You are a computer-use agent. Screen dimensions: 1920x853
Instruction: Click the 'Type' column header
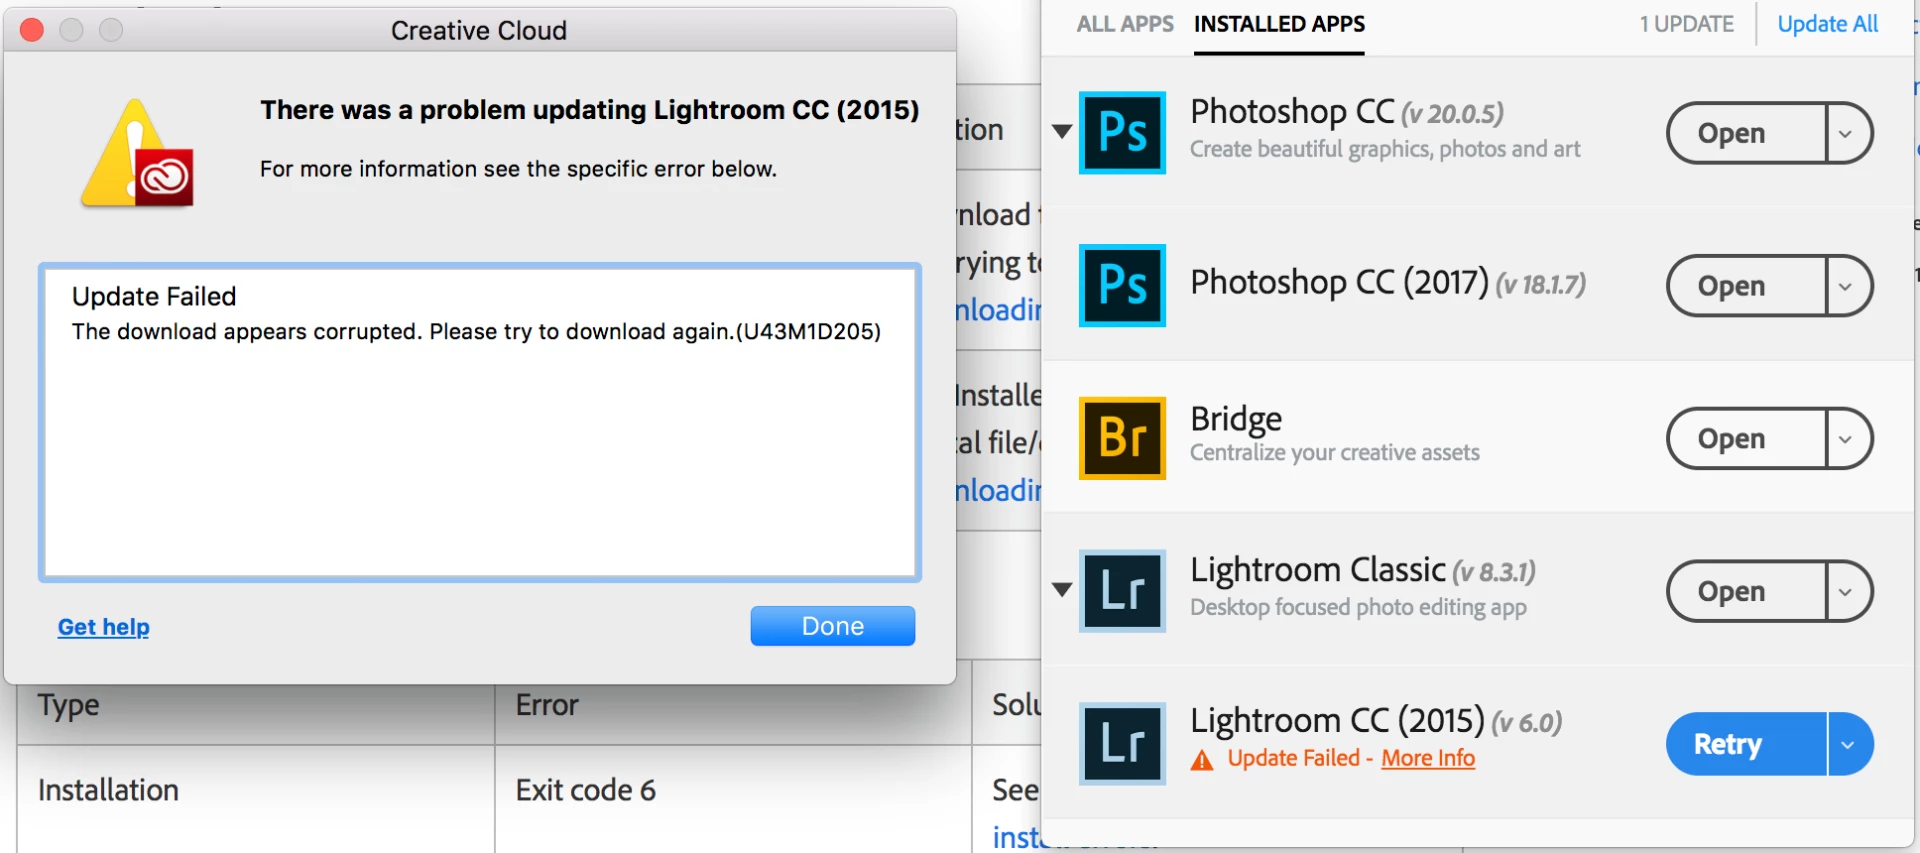(68, 705)
